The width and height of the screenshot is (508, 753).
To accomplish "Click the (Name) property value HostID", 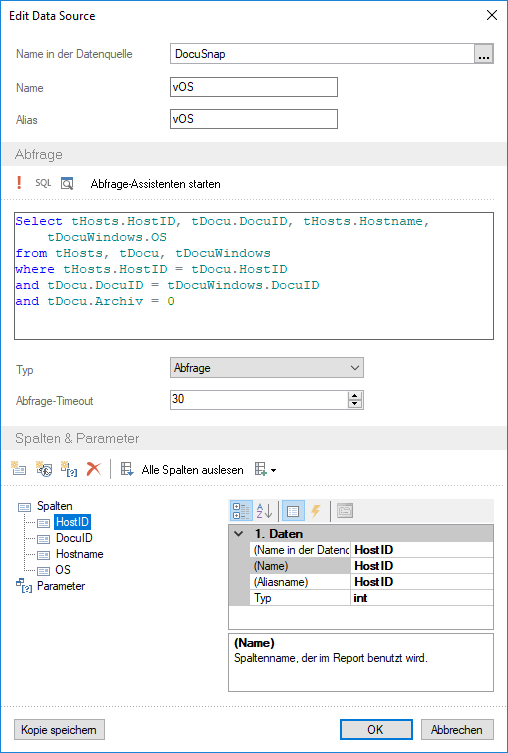I will tap(422, 566).
